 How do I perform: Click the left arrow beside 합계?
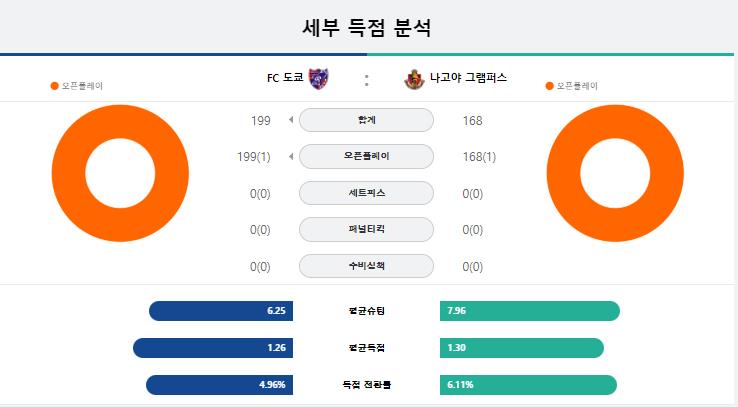(x=291, y=120)
